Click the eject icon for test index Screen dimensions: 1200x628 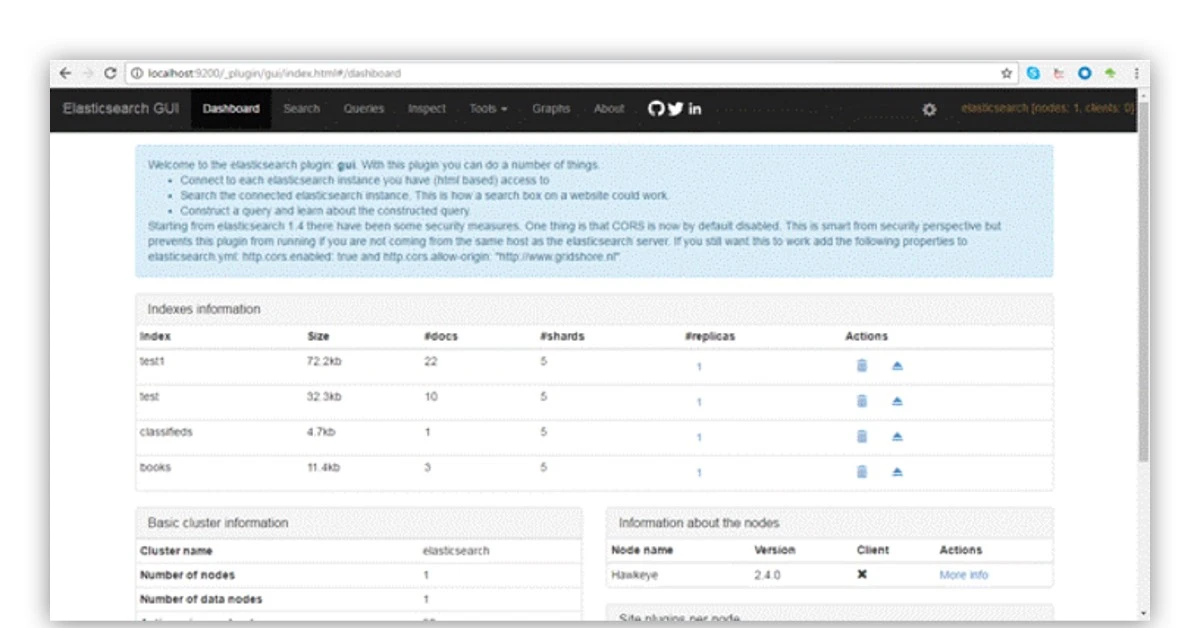[897, 401]
